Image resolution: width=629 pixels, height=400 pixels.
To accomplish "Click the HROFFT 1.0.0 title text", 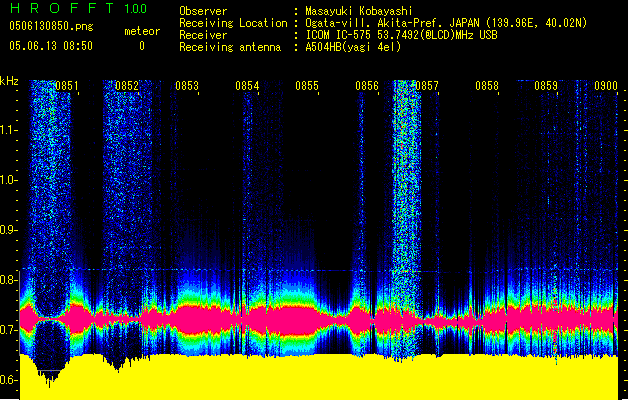I will click(78, 8).
